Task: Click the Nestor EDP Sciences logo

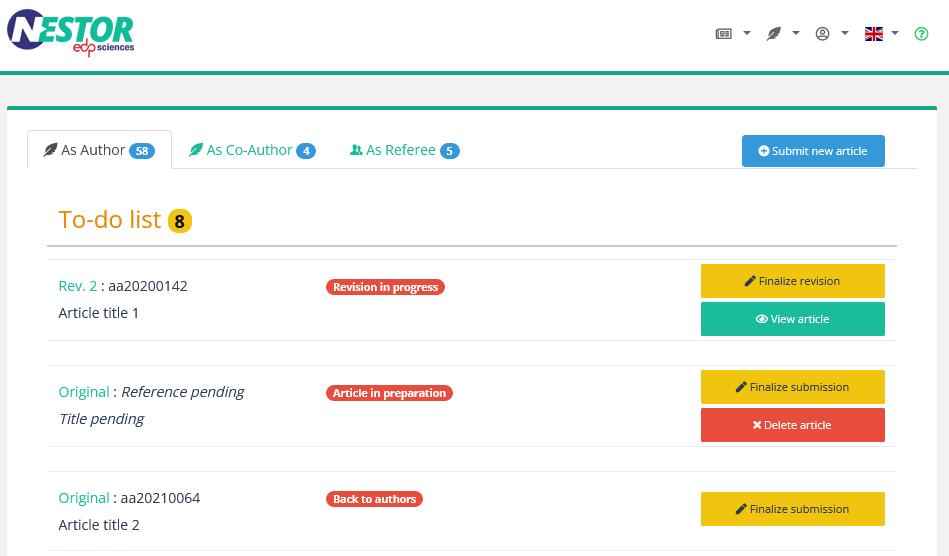Action: point(71,33)
